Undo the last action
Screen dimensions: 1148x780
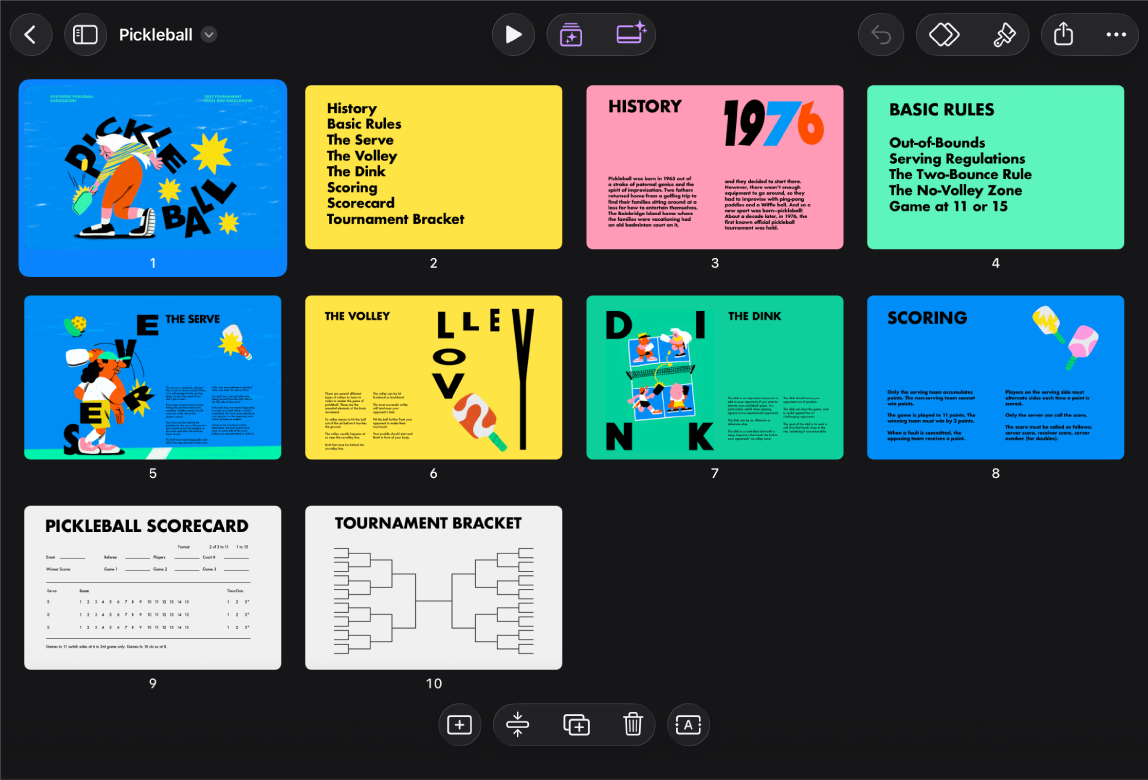pos(881,34)
